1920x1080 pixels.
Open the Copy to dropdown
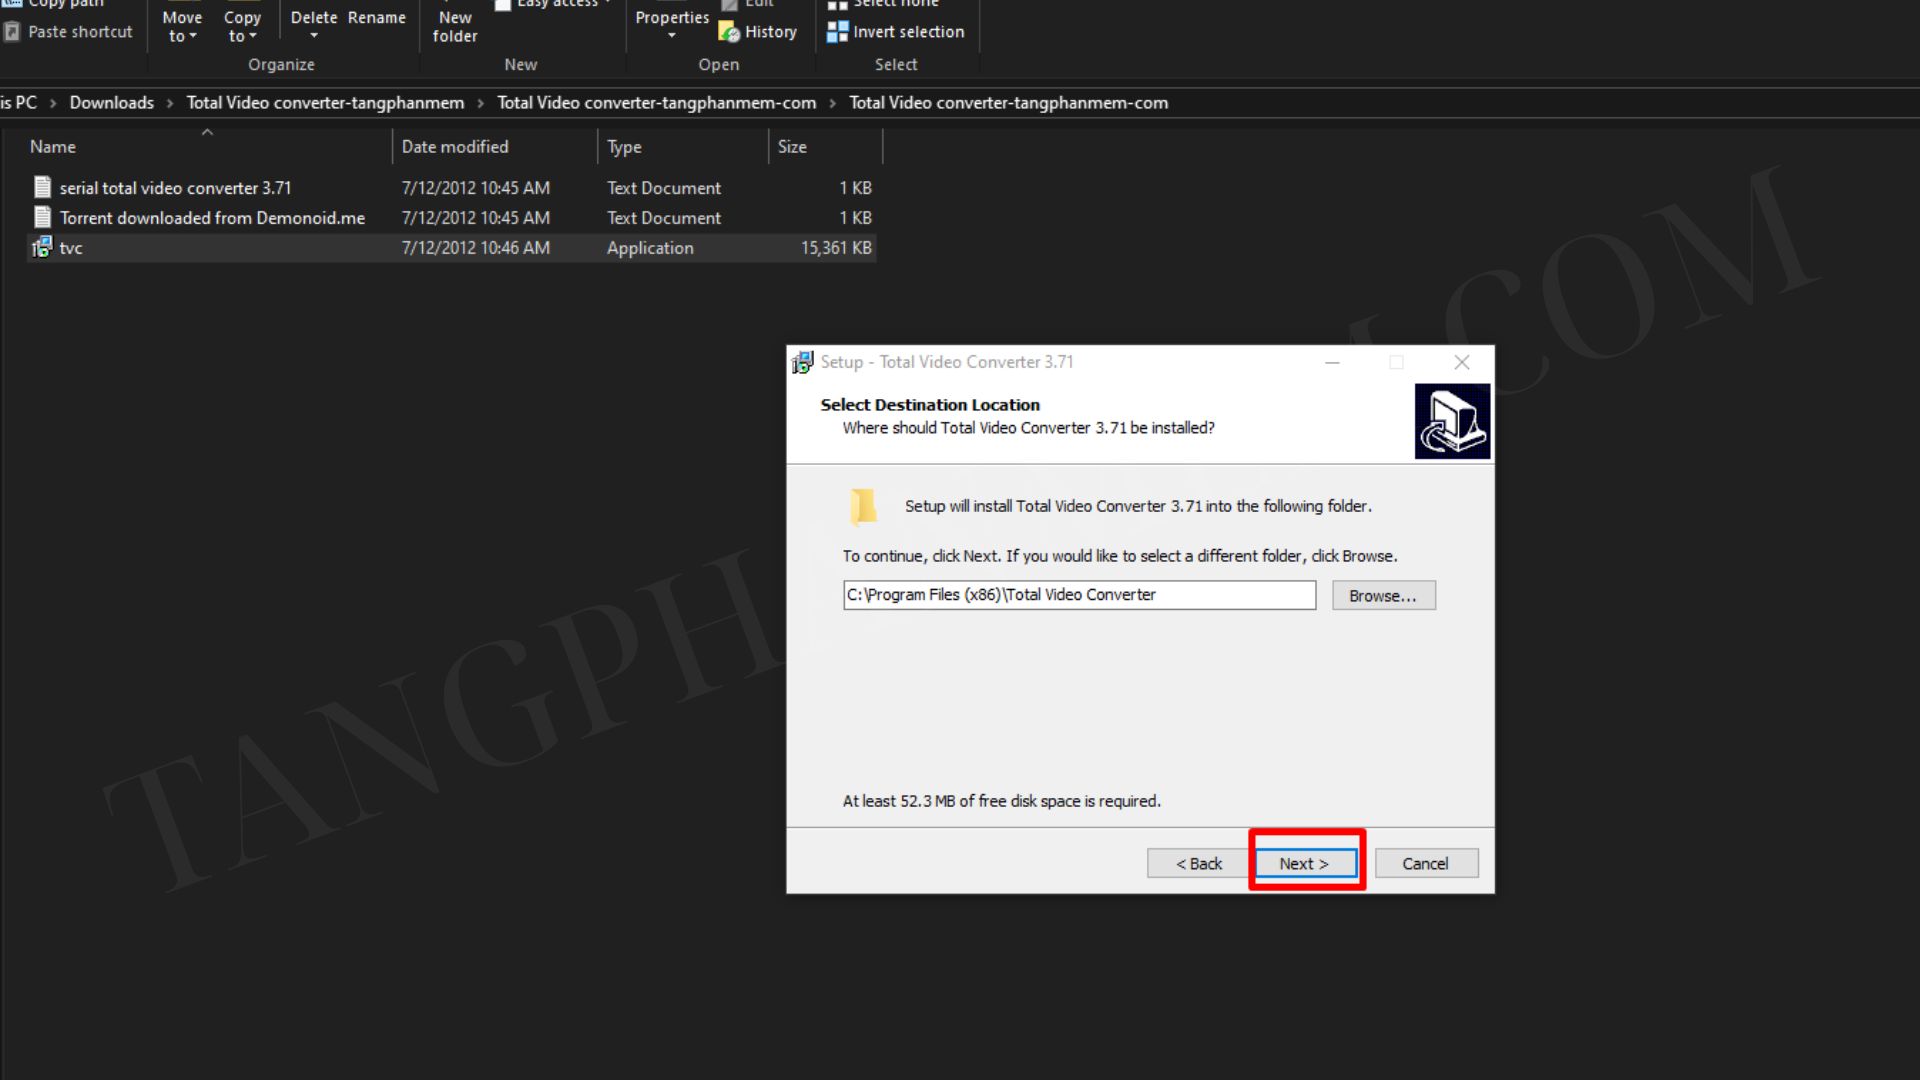click(242, 27)
